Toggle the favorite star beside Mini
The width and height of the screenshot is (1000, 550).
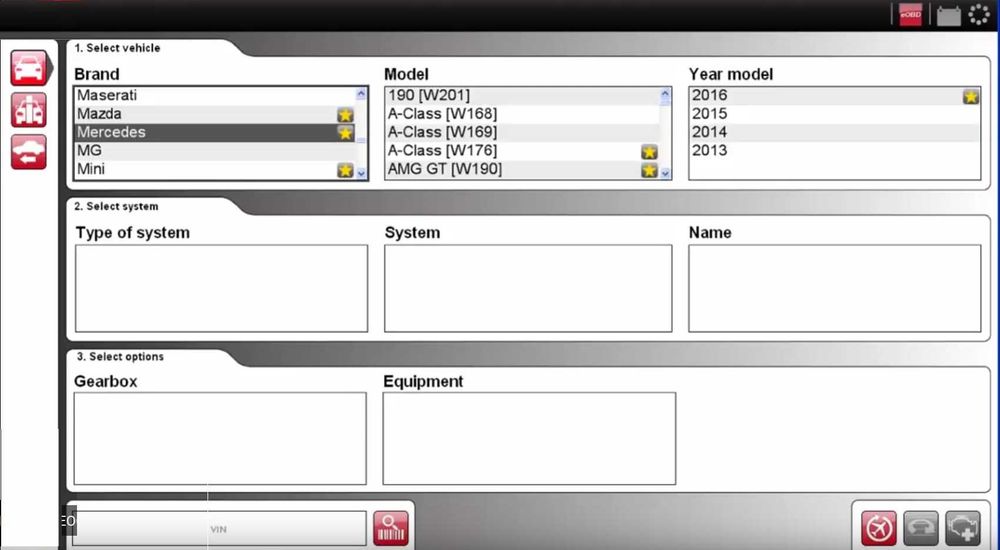(x=345, y=170)
